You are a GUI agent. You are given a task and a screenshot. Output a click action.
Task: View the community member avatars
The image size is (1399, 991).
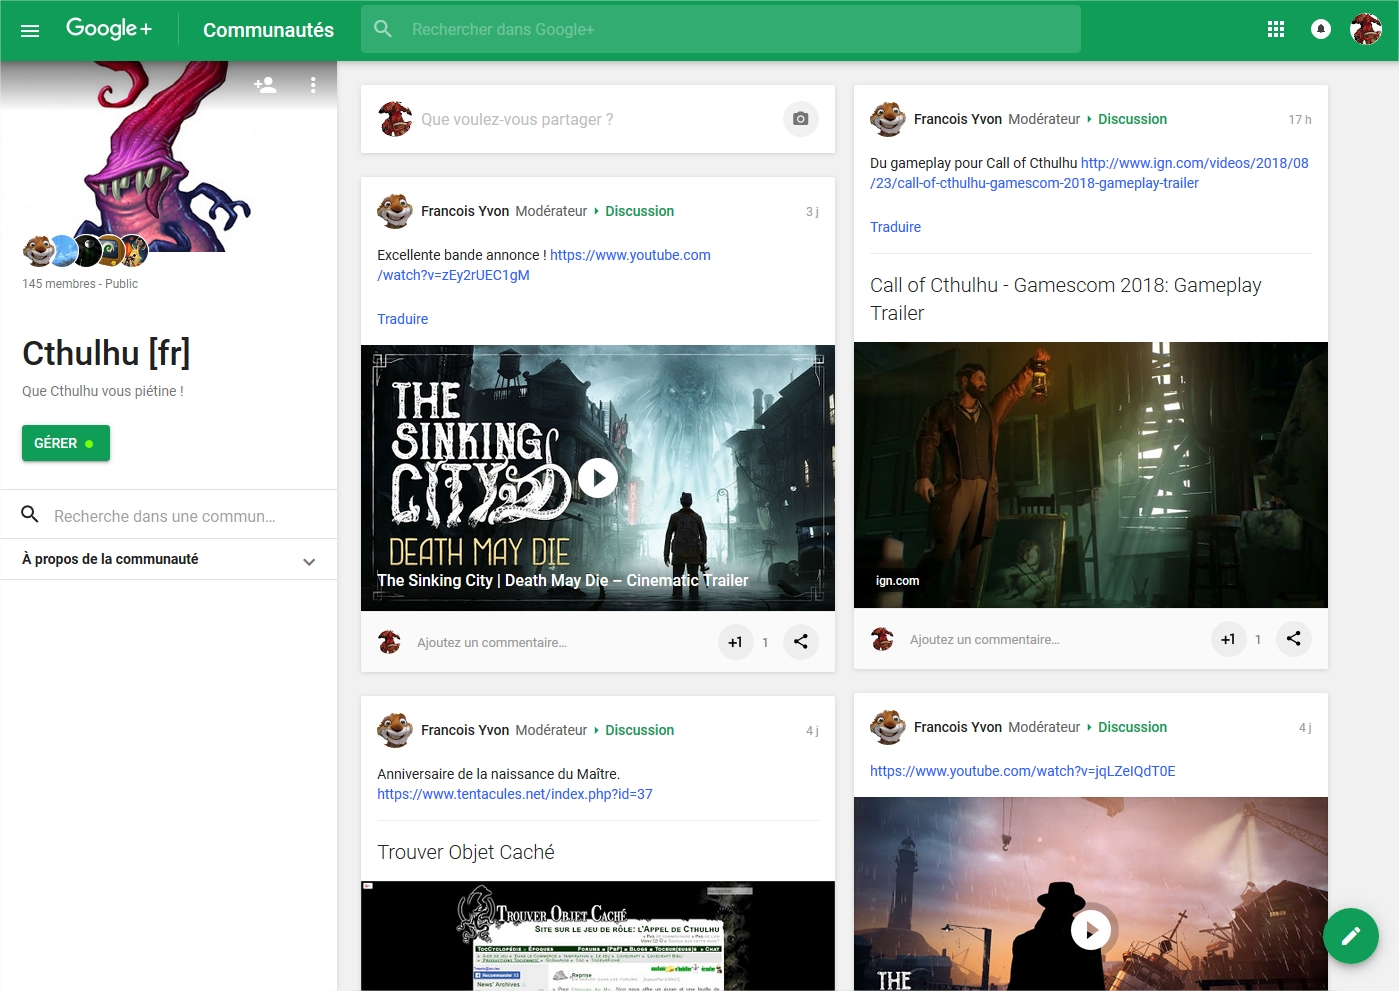click(86, 250)
